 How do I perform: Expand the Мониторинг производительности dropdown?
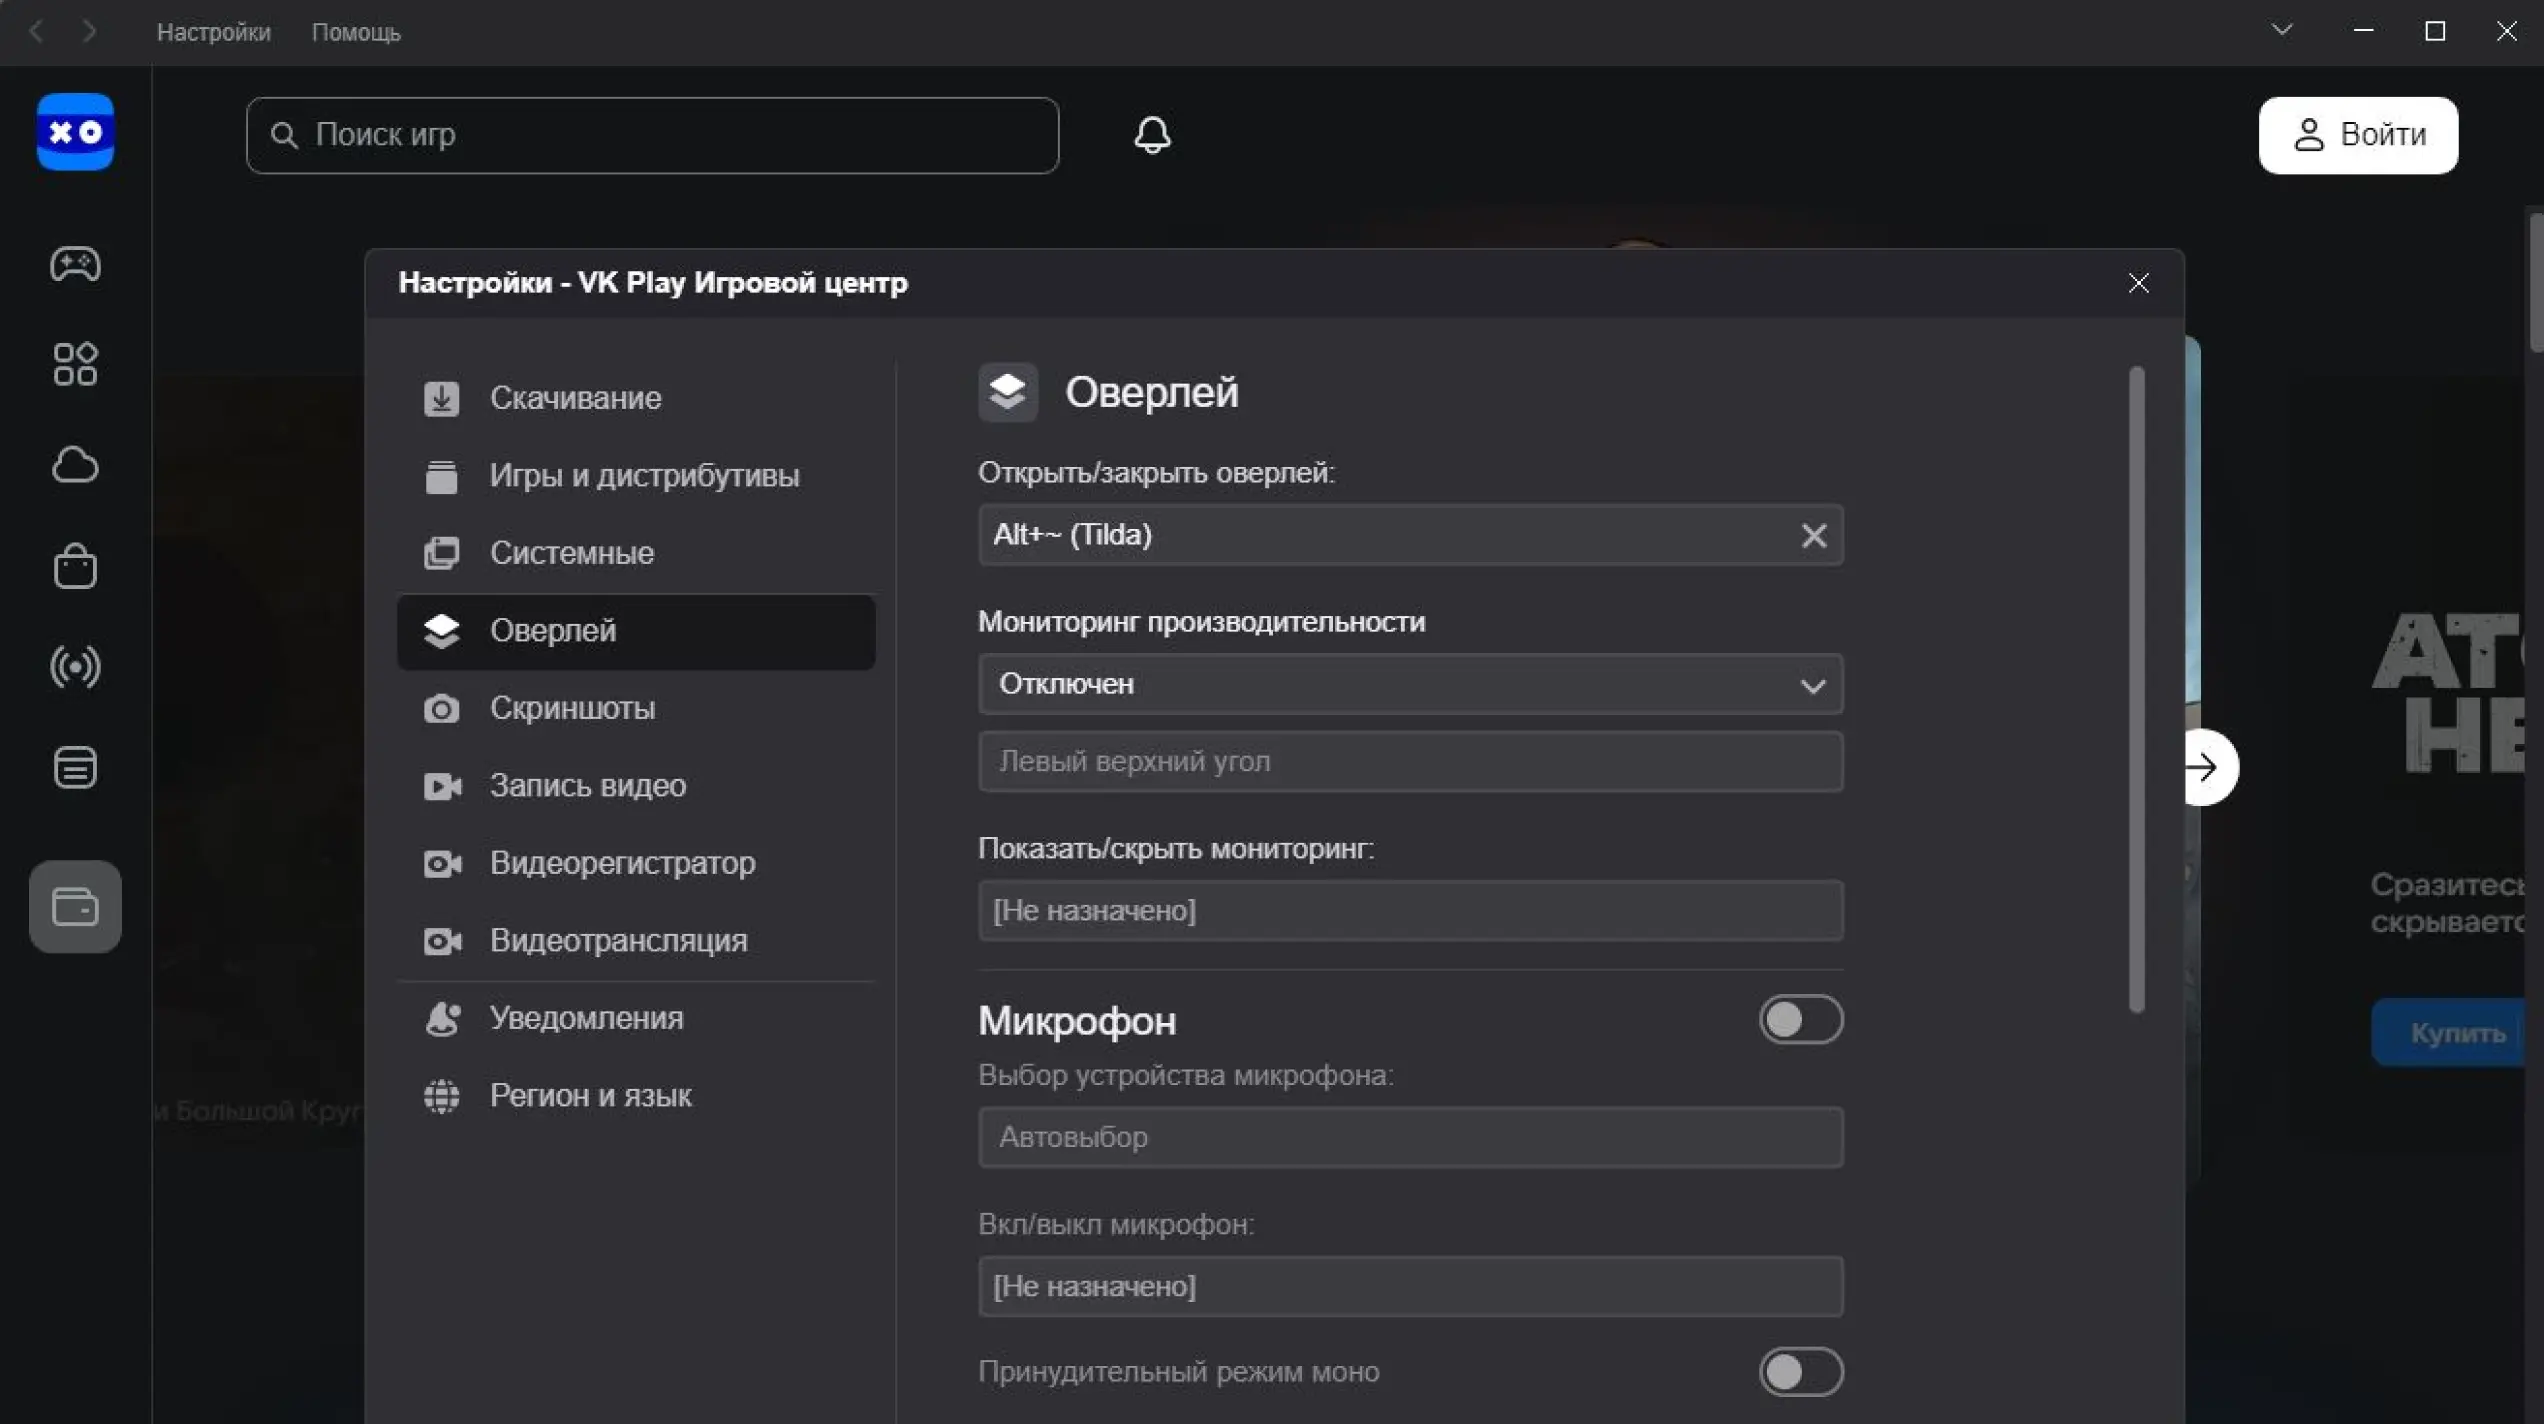tap(1410, 685)
